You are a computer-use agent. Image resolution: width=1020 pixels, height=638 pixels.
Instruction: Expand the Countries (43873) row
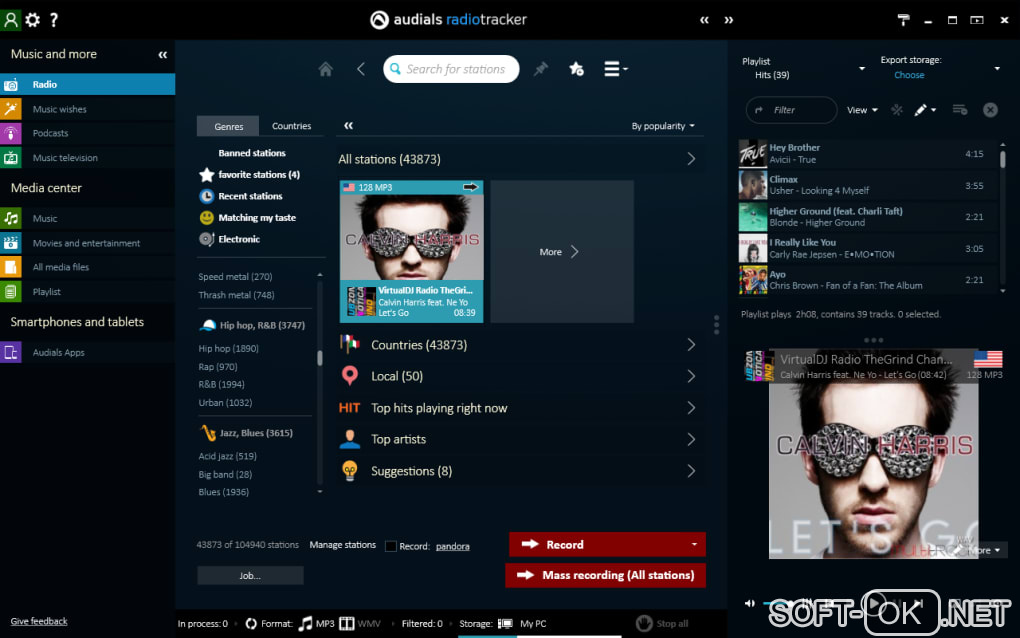coord(518,345)
